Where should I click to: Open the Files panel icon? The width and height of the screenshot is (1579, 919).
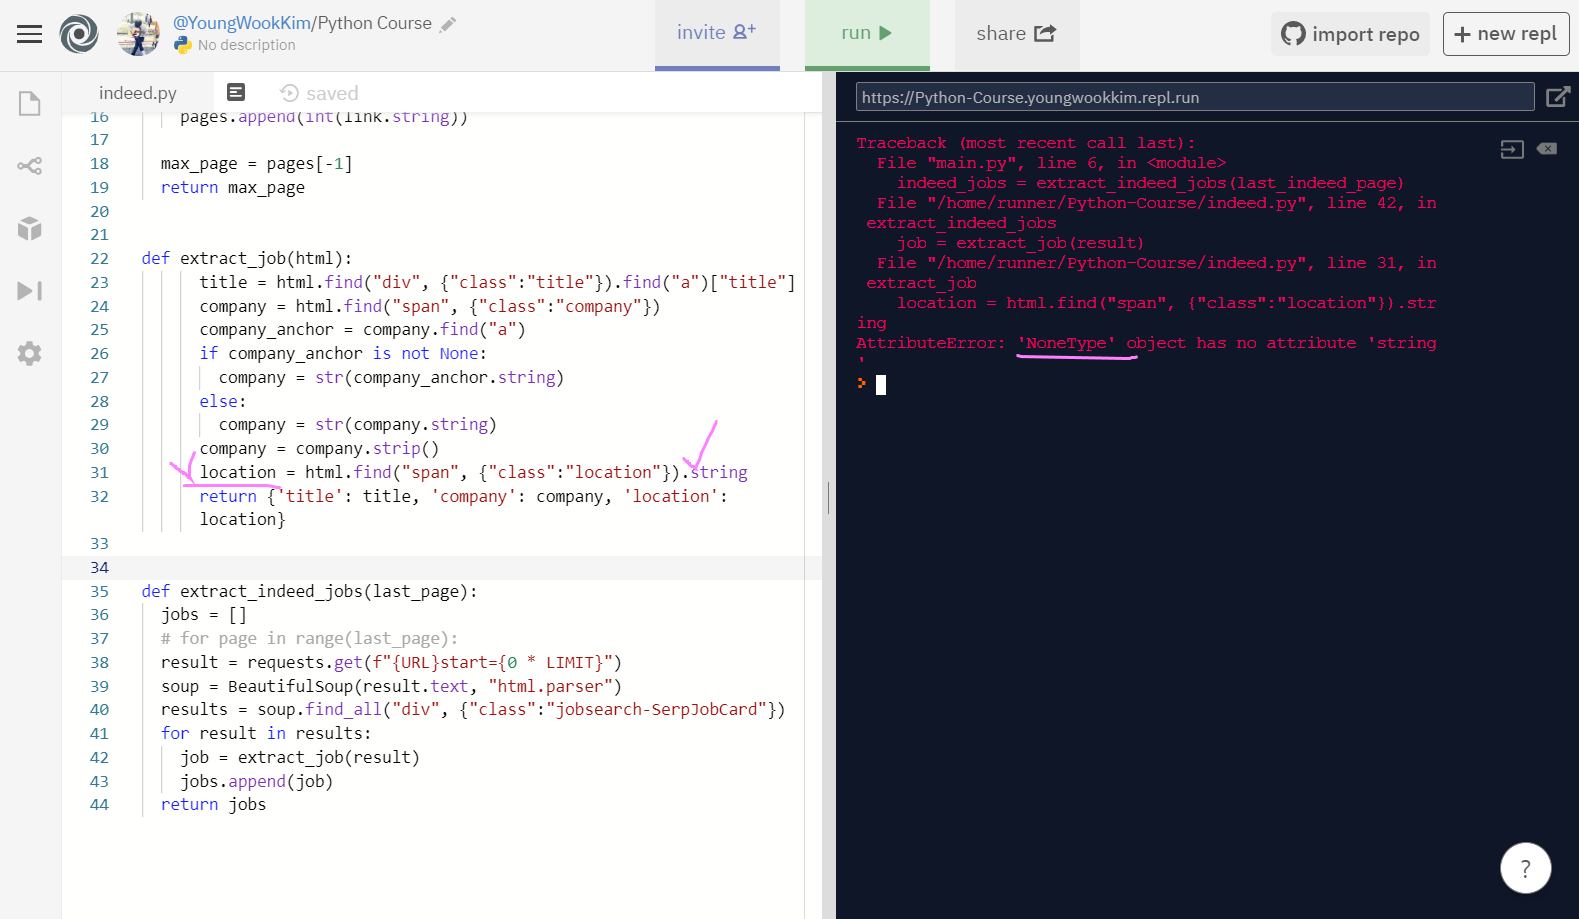click(30, 104)
